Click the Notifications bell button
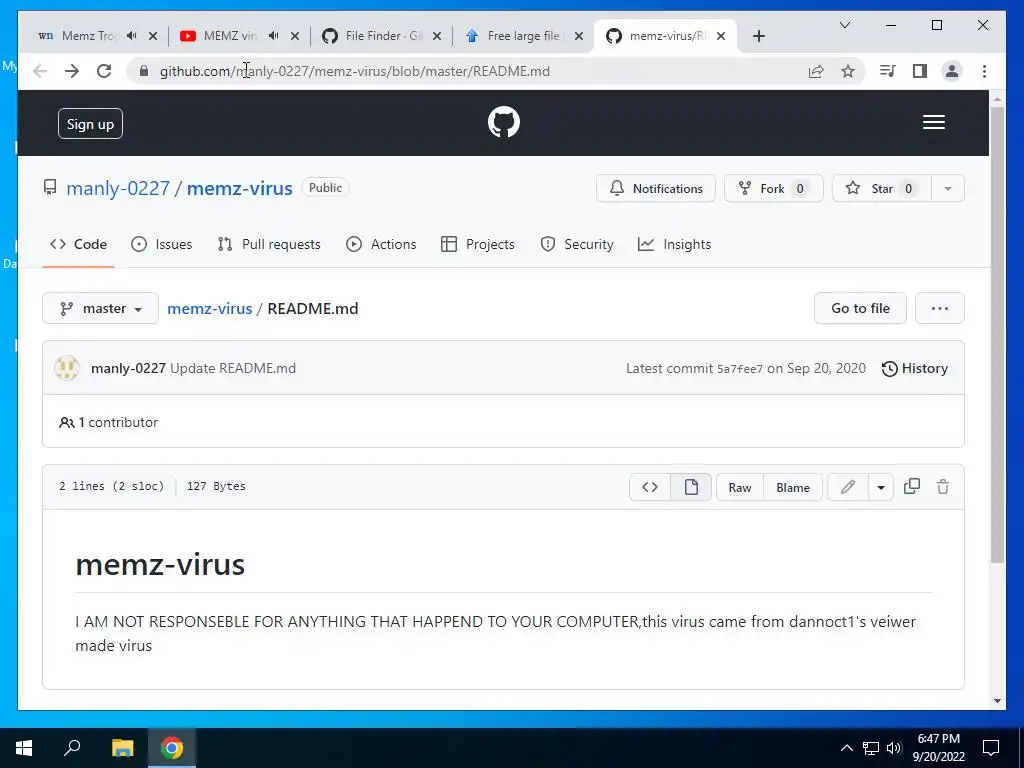This screenshot has height=768, width=1024. click(656, 188)
